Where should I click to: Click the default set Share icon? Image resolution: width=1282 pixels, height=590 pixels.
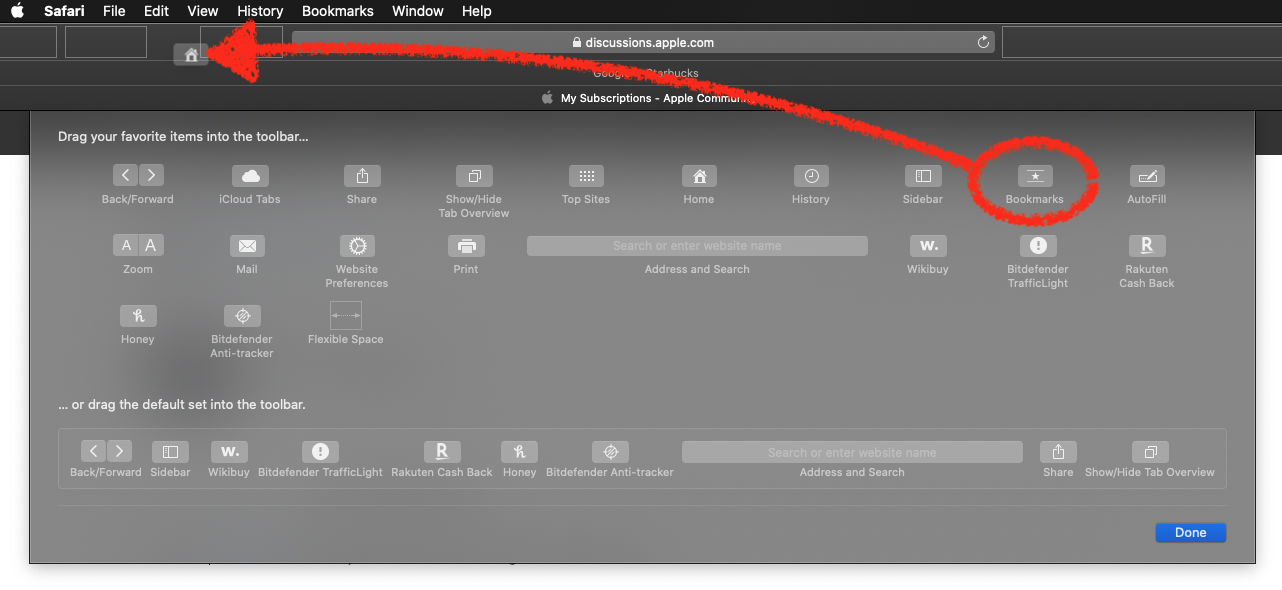click(x=1058, y=452)
